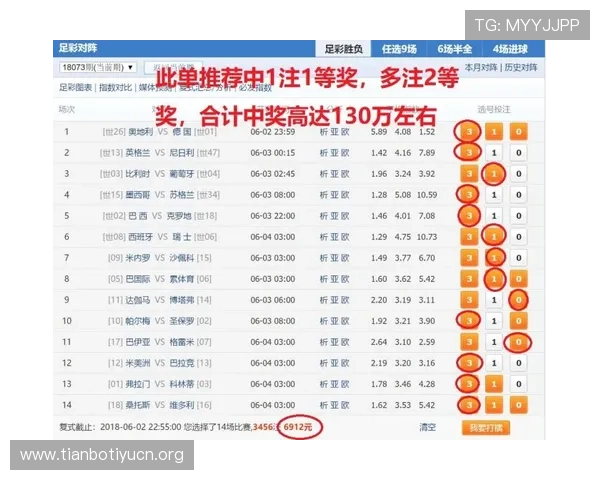Toggle pick 0 for 桑托斯 VS 维多利
The height and width of the screenshot is (480, 600).
pyautogui.click(x=518, y=405)
